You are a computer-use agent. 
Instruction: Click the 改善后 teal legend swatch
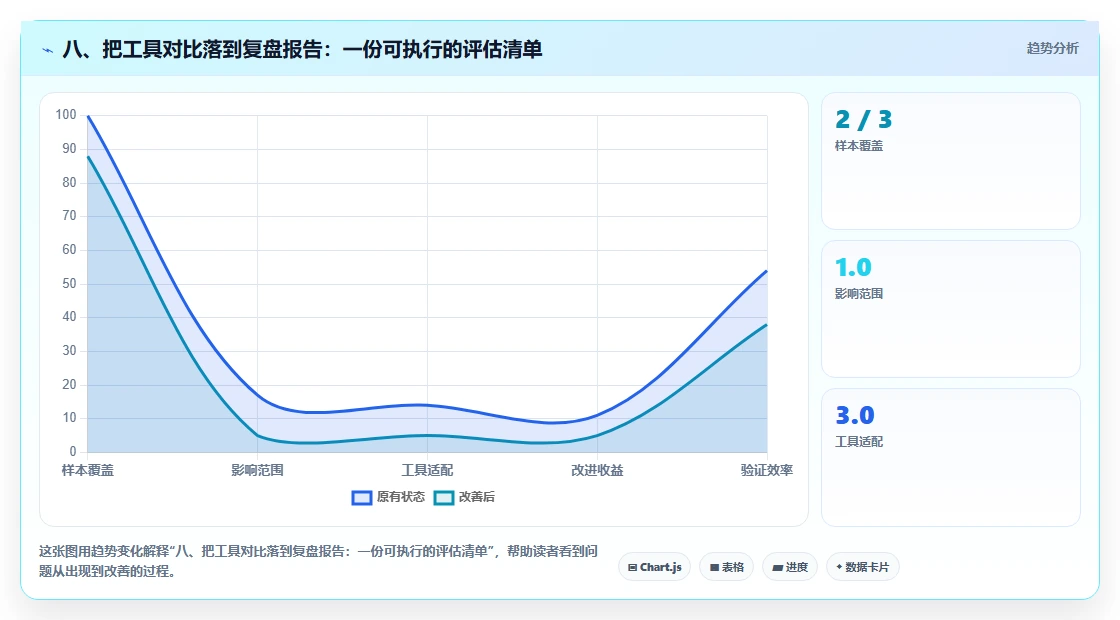(444, 498)
